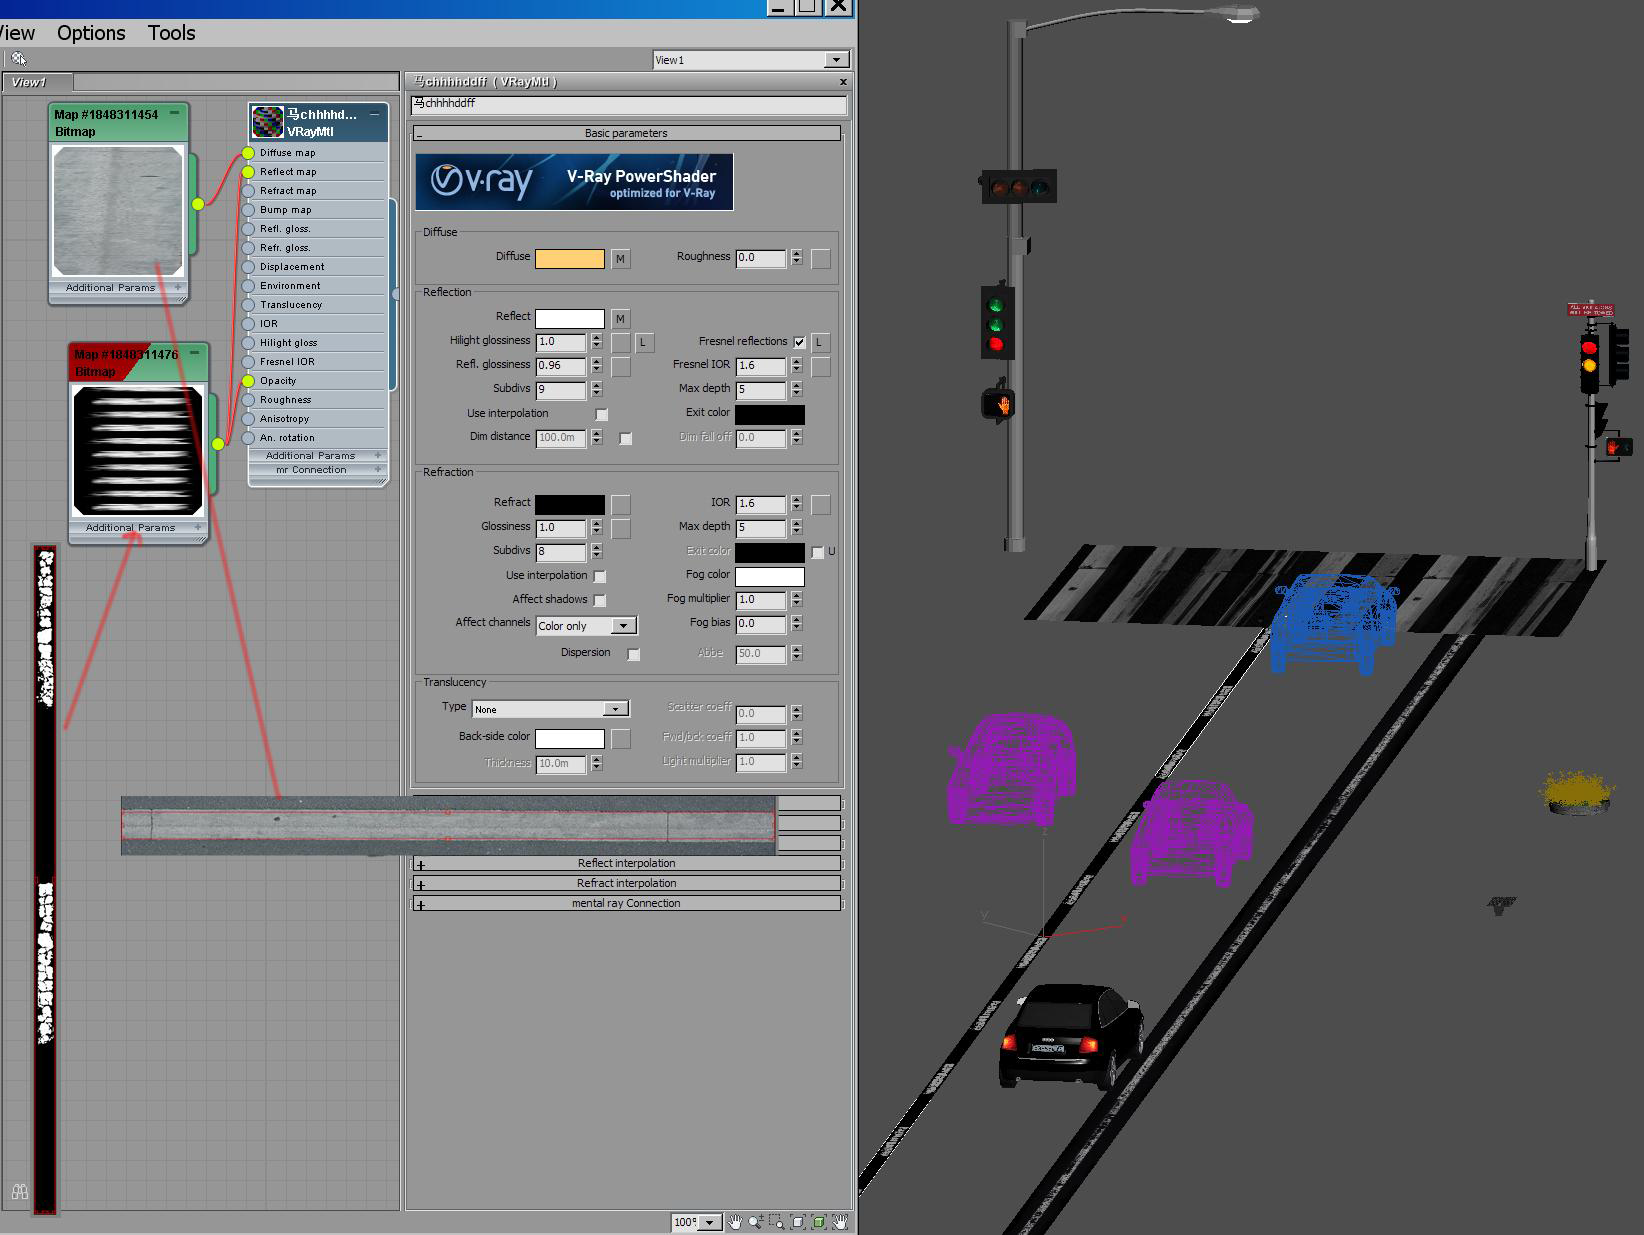
Task: Click the Fresnel IOR input socket
Action: (x=248, y=362)
